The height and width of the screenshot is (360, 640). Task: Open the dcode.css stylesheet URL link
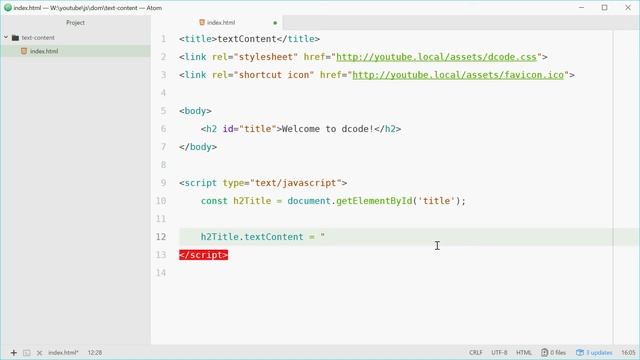436,57
